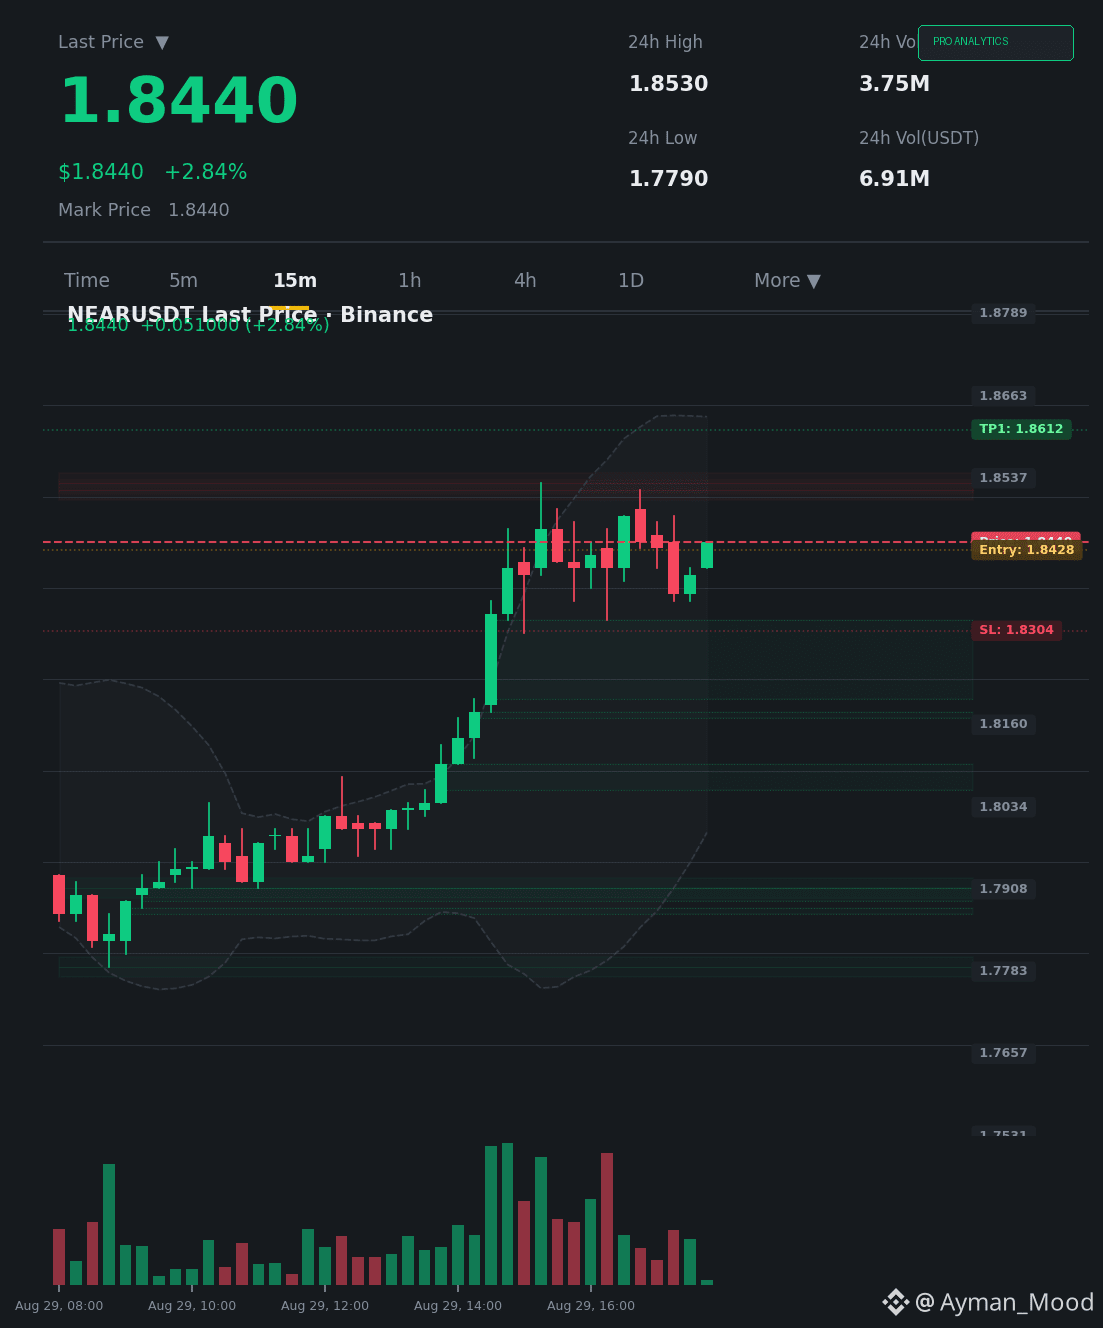This screenshot has width=1103, height=1328.
Task: Click the 1.7783 price axis label
Action: [x=1003, y=971]
